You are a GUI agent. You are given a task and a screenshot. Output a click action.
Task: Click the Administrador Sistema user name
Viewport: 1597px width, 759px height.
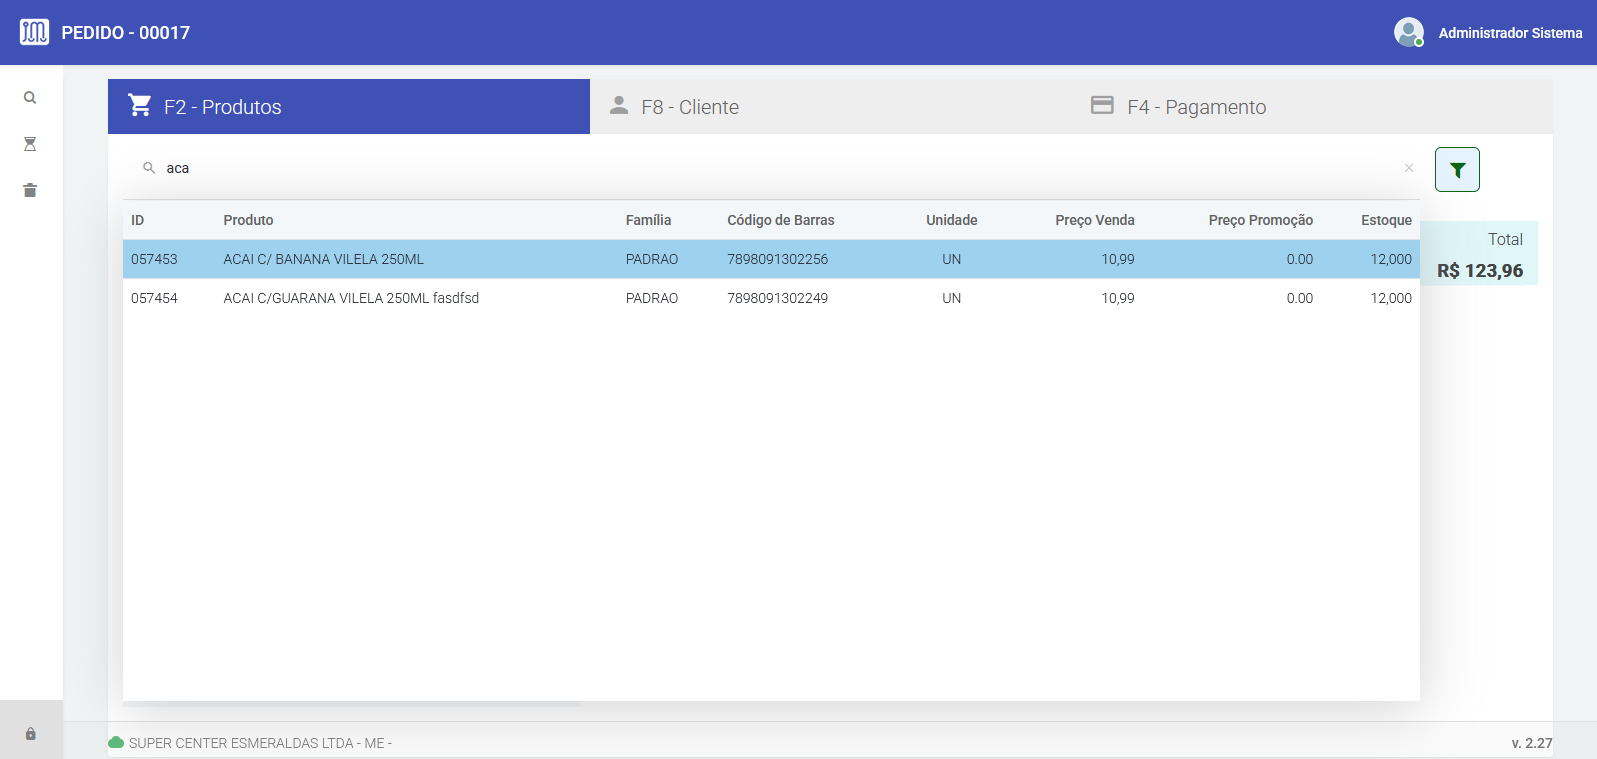[x=1510, y=33]
